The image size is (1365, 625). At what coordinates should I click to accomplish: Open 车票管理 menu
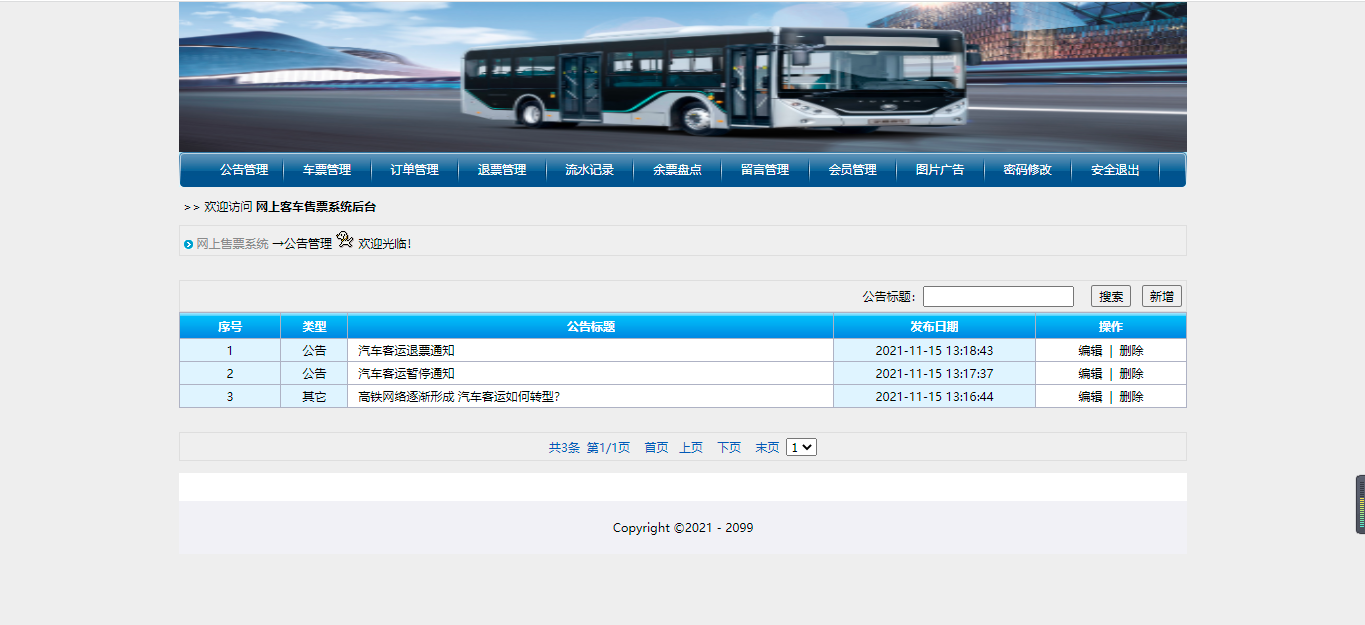pos(327,170)
